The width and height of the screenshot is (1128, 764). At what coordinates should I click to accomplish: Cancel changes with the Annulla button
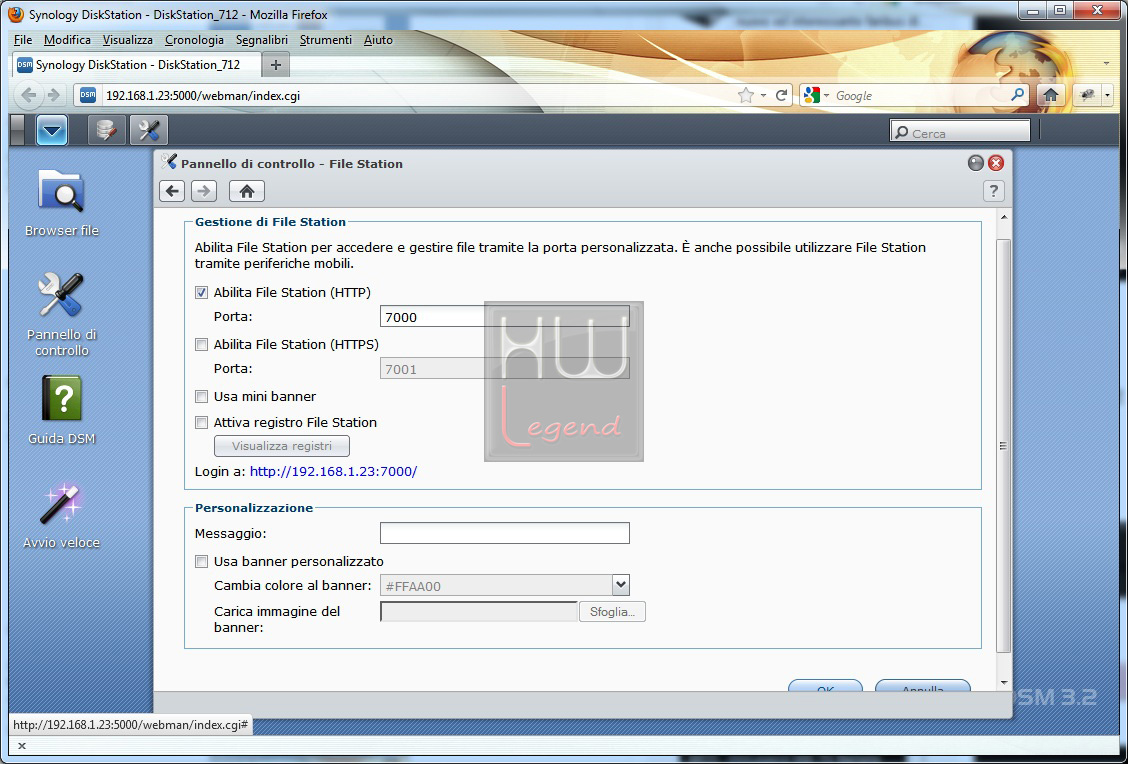coord(922,686)
